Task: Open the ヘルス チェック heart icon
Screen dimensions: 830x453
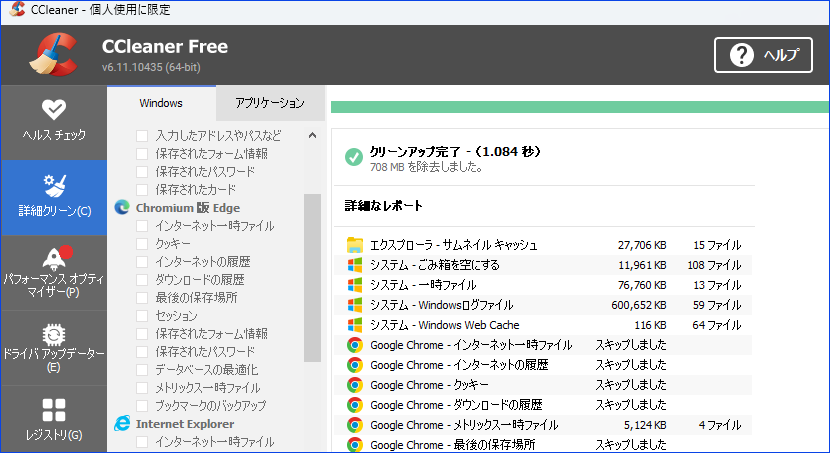Action: click(53, 110)
